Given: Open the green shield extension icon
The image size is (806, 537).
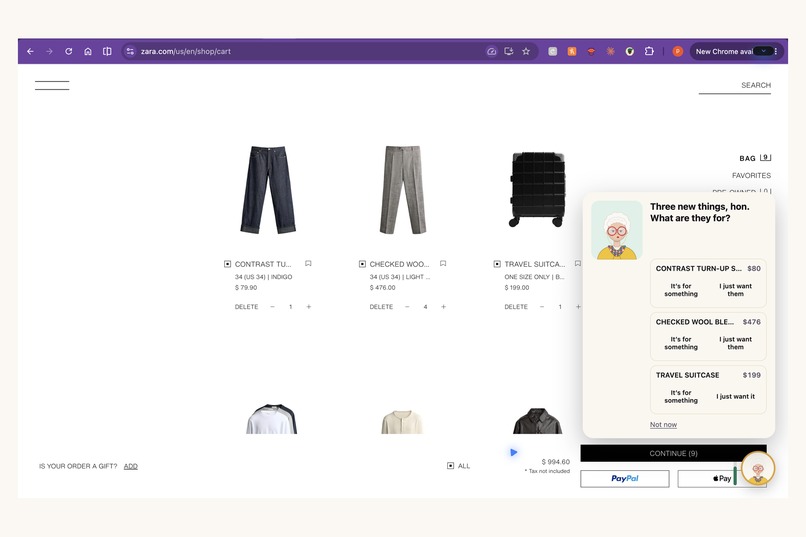Looking at the screenshot, I should pos(630,51).
